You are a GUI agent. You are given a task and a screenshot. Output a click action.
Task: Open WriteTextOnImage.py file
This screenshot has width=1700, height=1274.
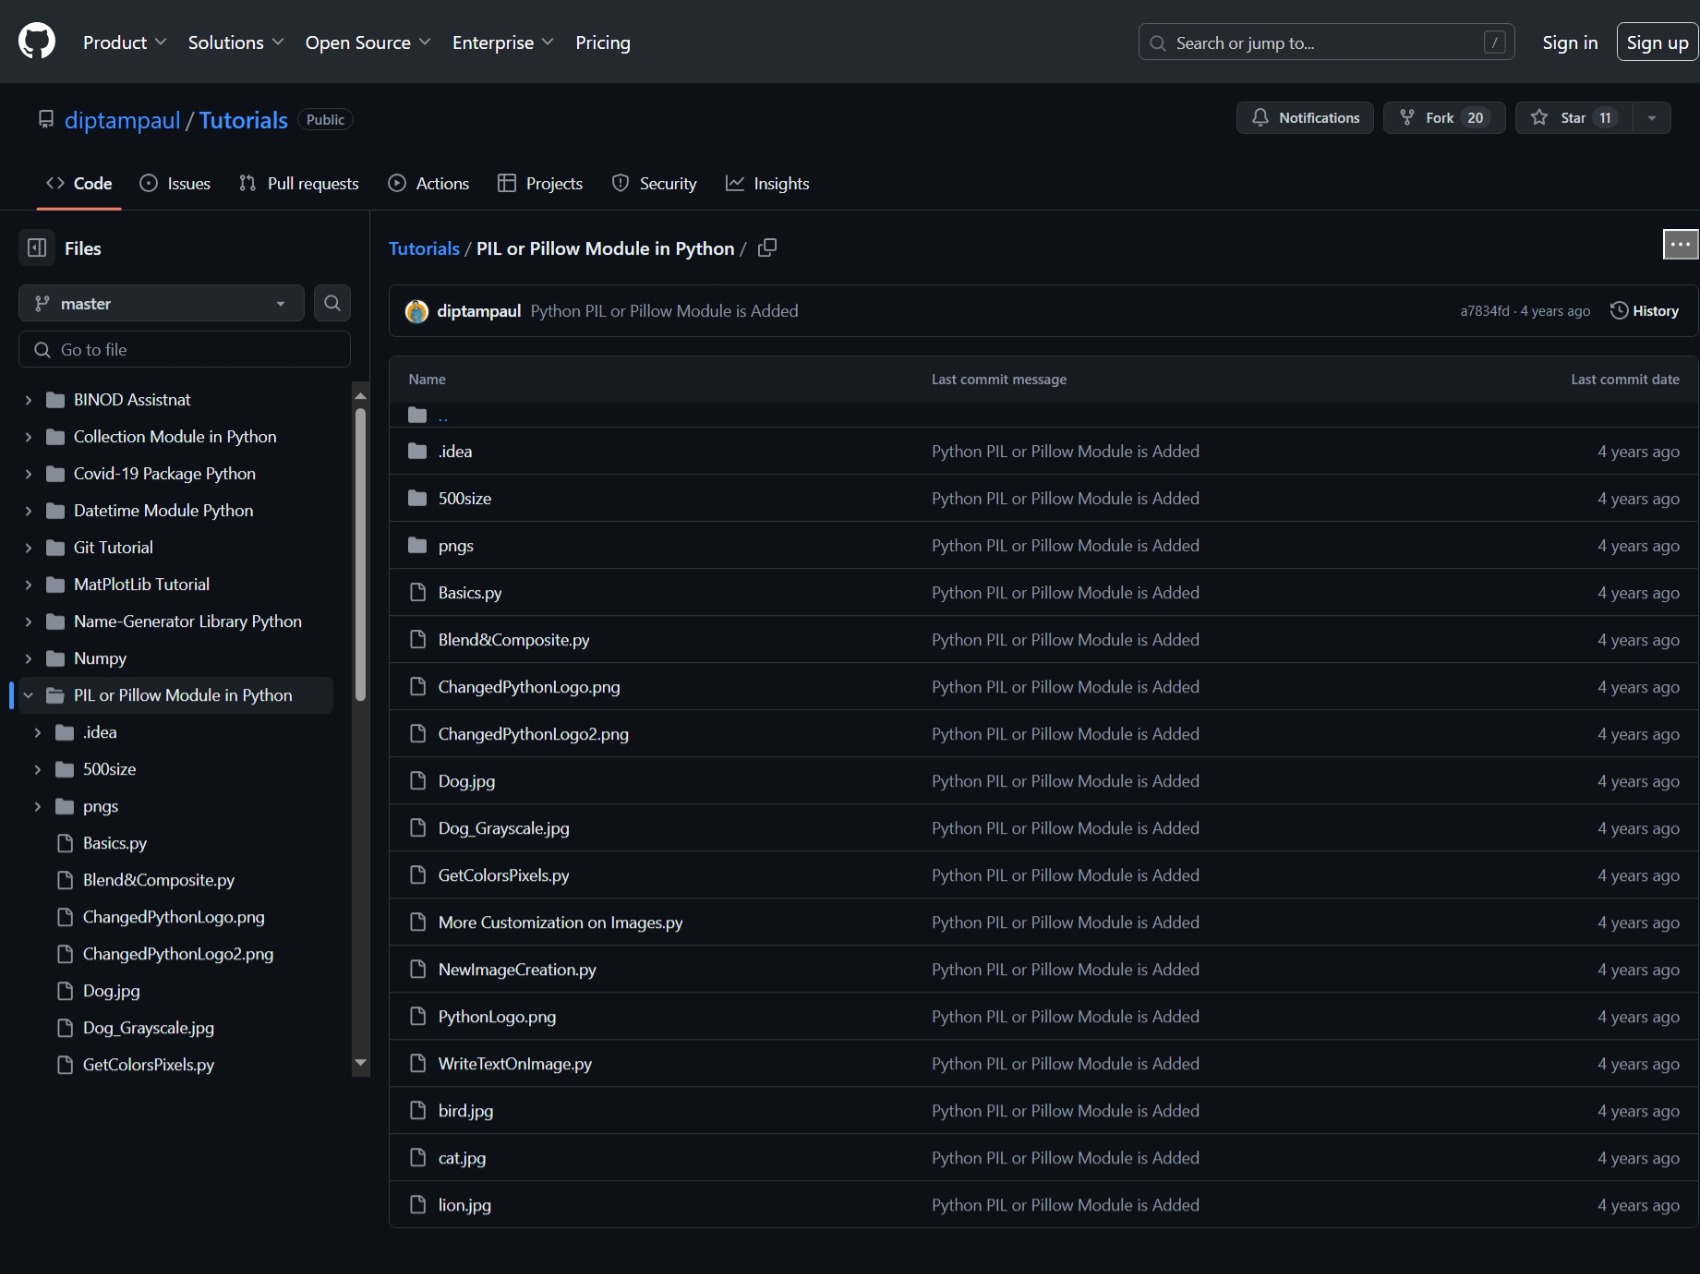tap(515, 1064)
